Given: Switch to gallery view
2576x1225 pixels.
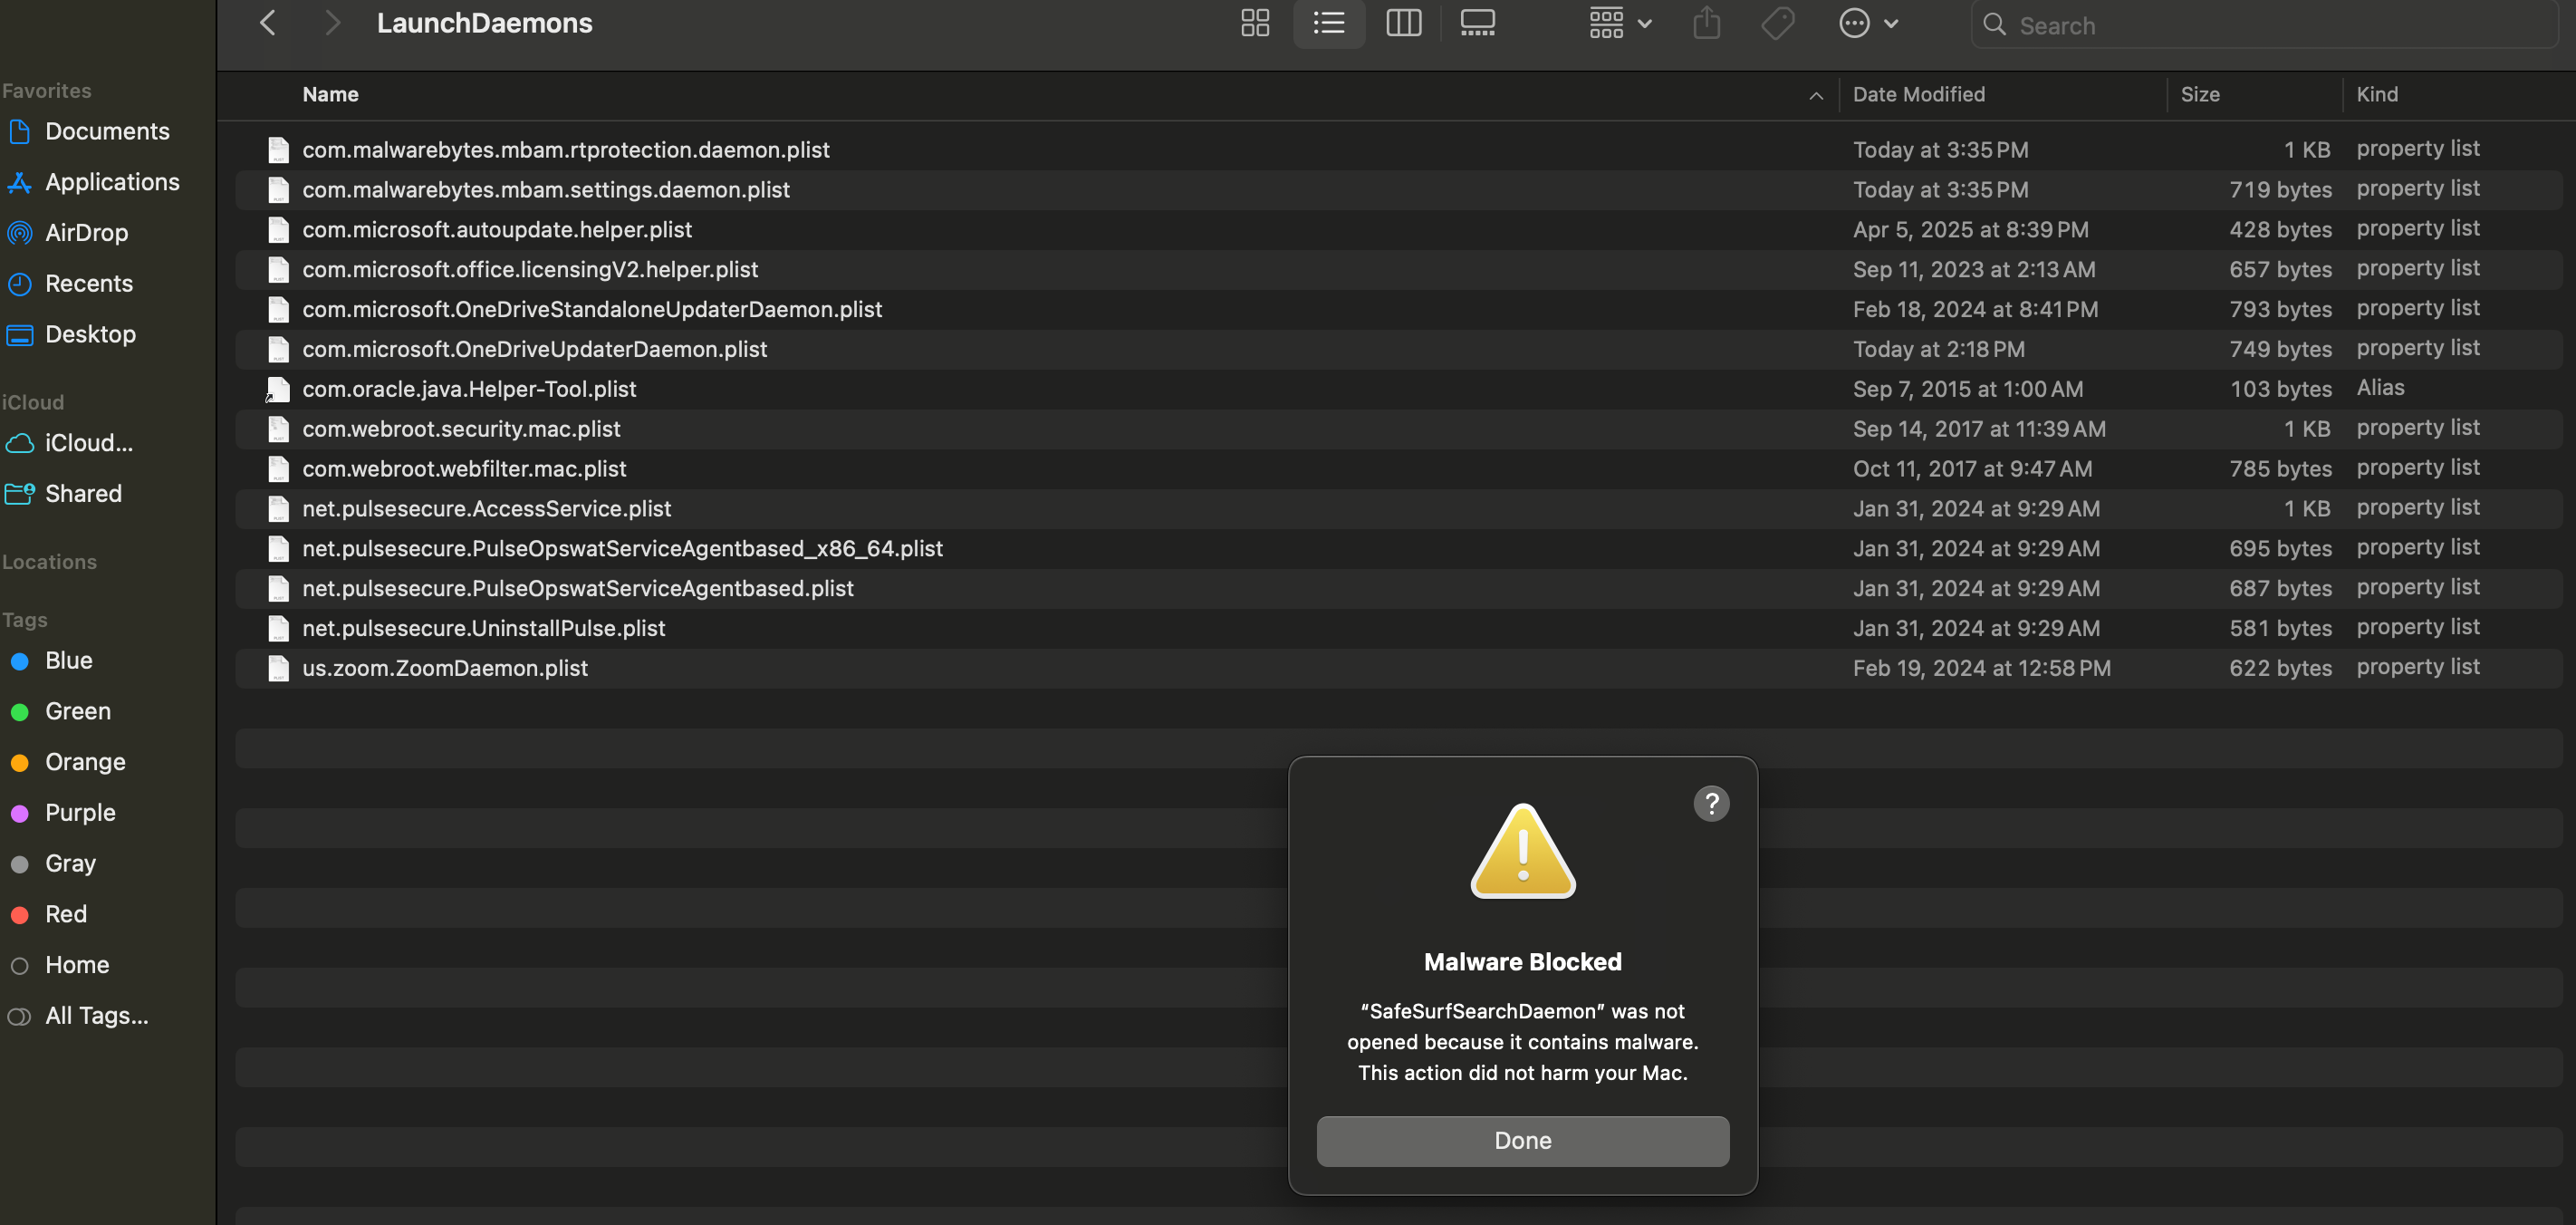Looking at the screenshot, I should 1477,23.
